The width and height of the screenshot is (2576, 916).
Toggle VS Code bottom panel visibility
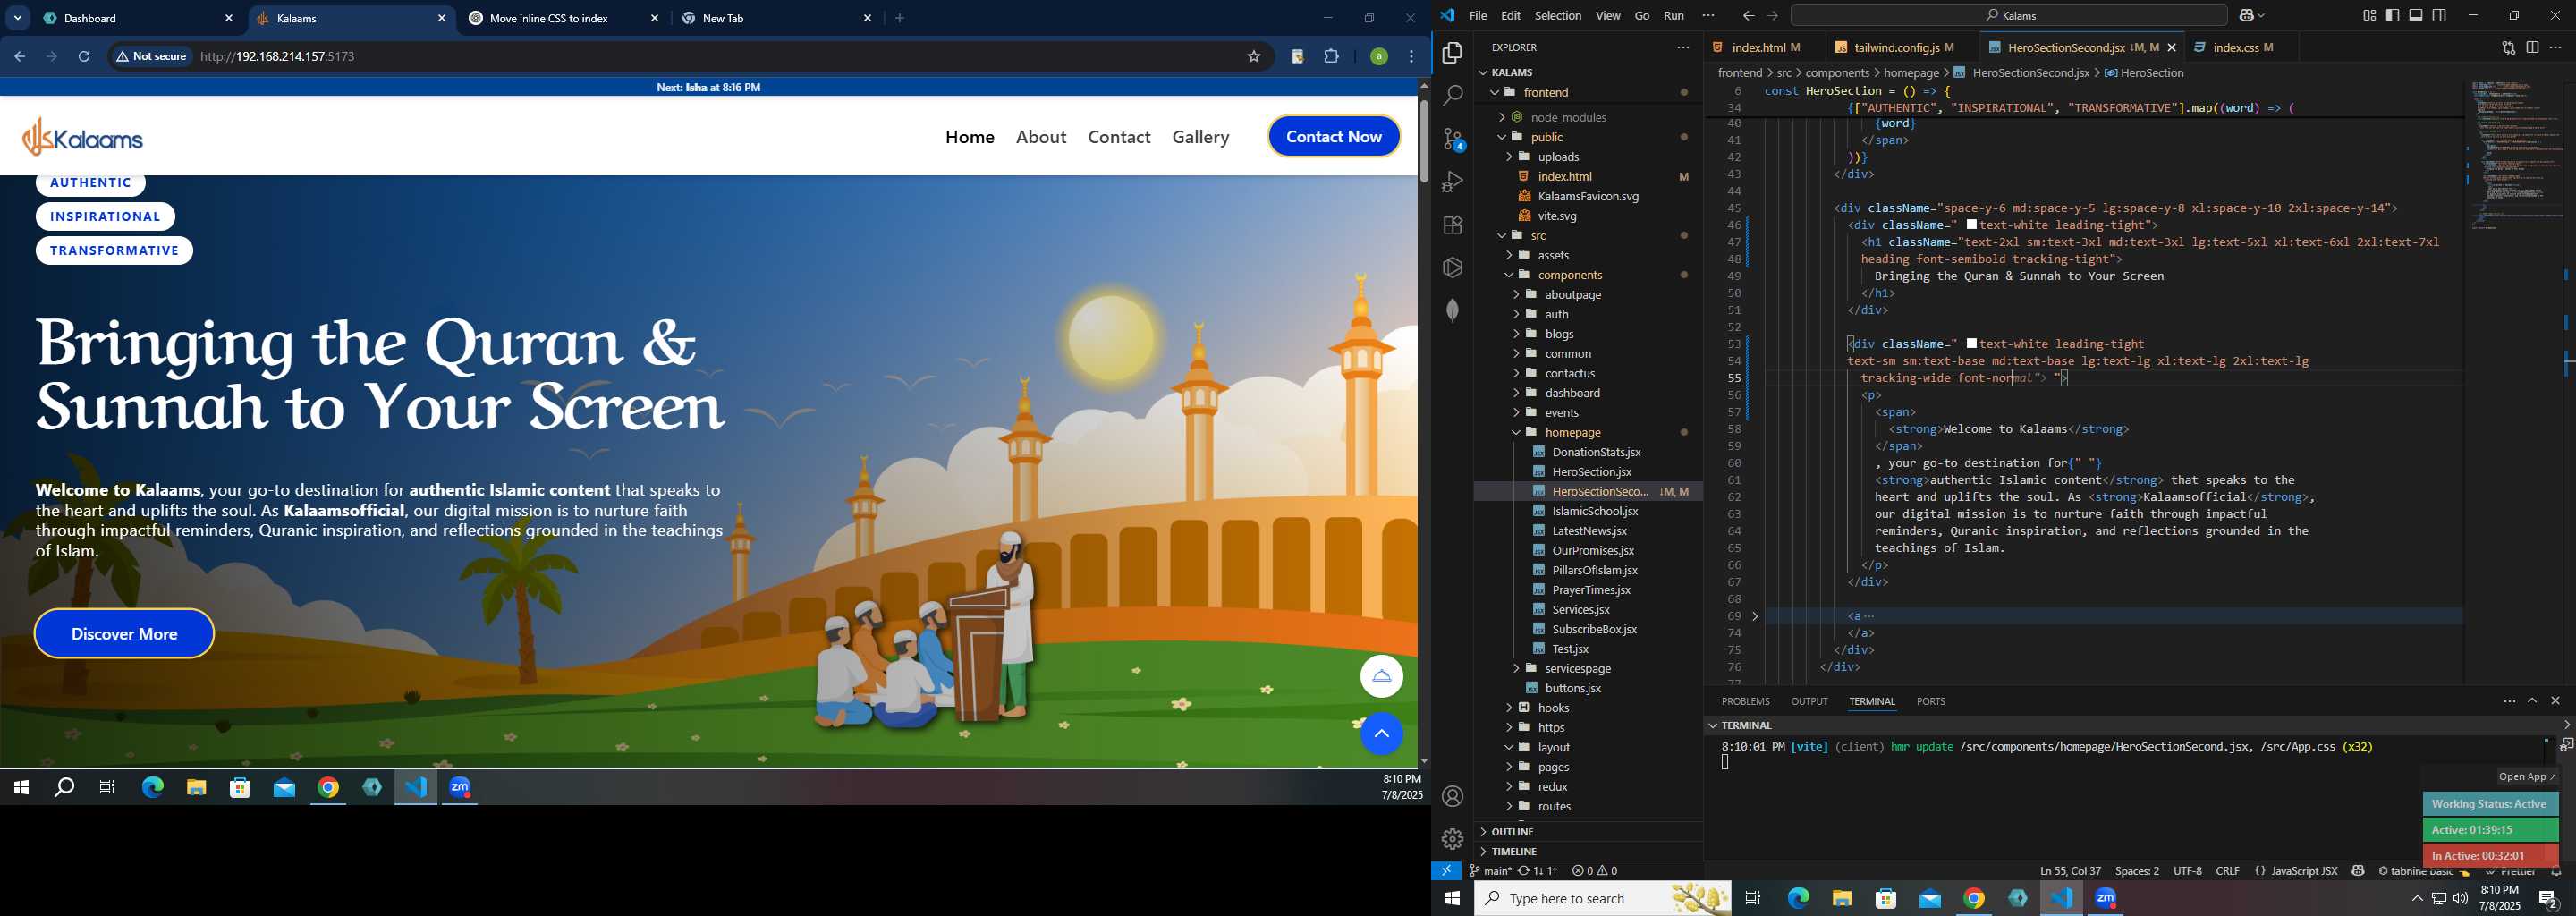(x=2416, y=16)
